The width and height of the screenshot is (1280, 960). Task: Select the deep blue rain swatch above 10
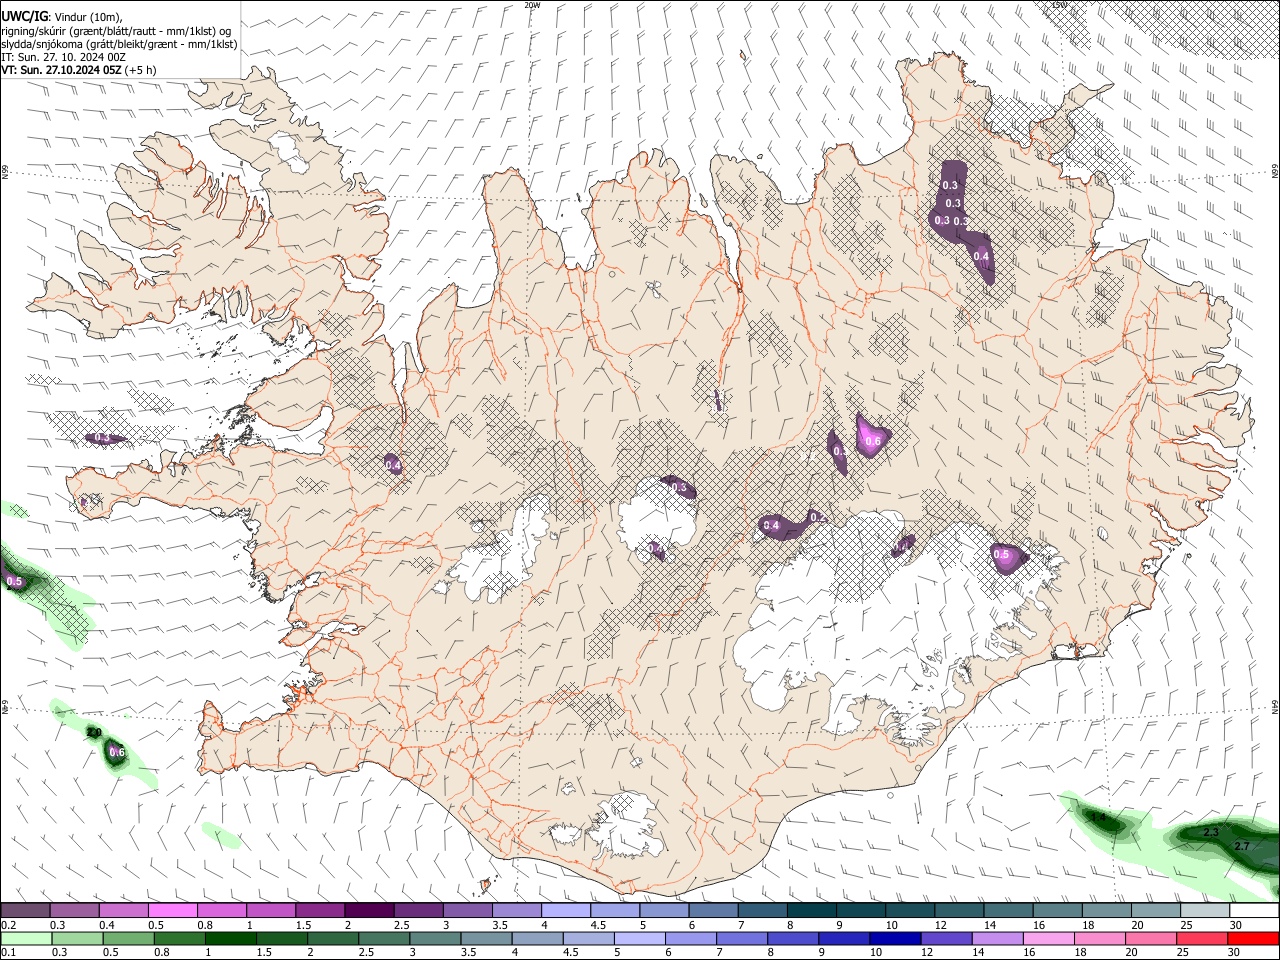(x=893, y=938)
